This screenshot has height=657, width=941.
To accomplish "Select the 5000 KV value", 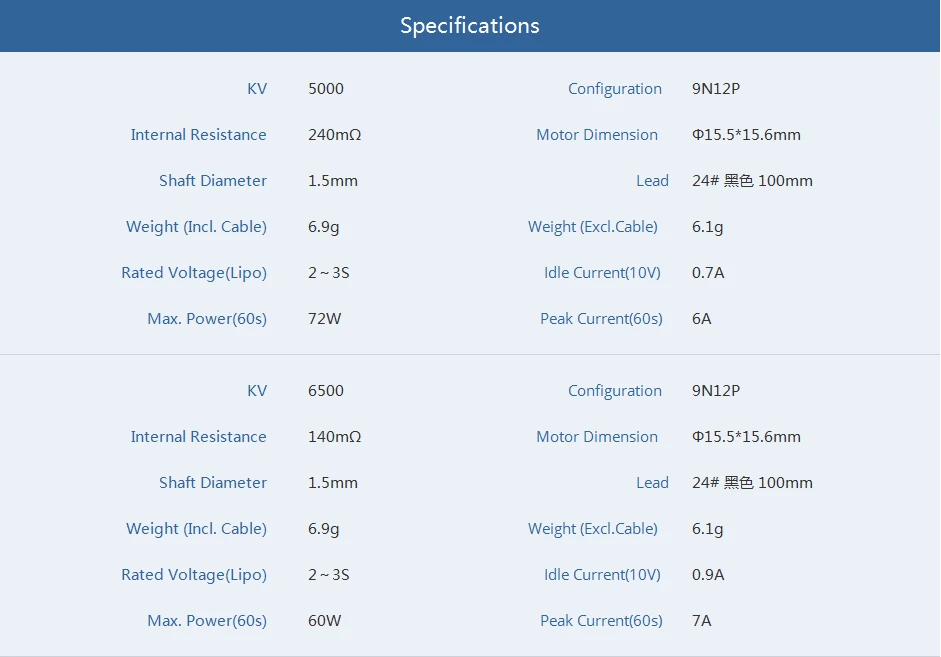I will tap(325, 89).
